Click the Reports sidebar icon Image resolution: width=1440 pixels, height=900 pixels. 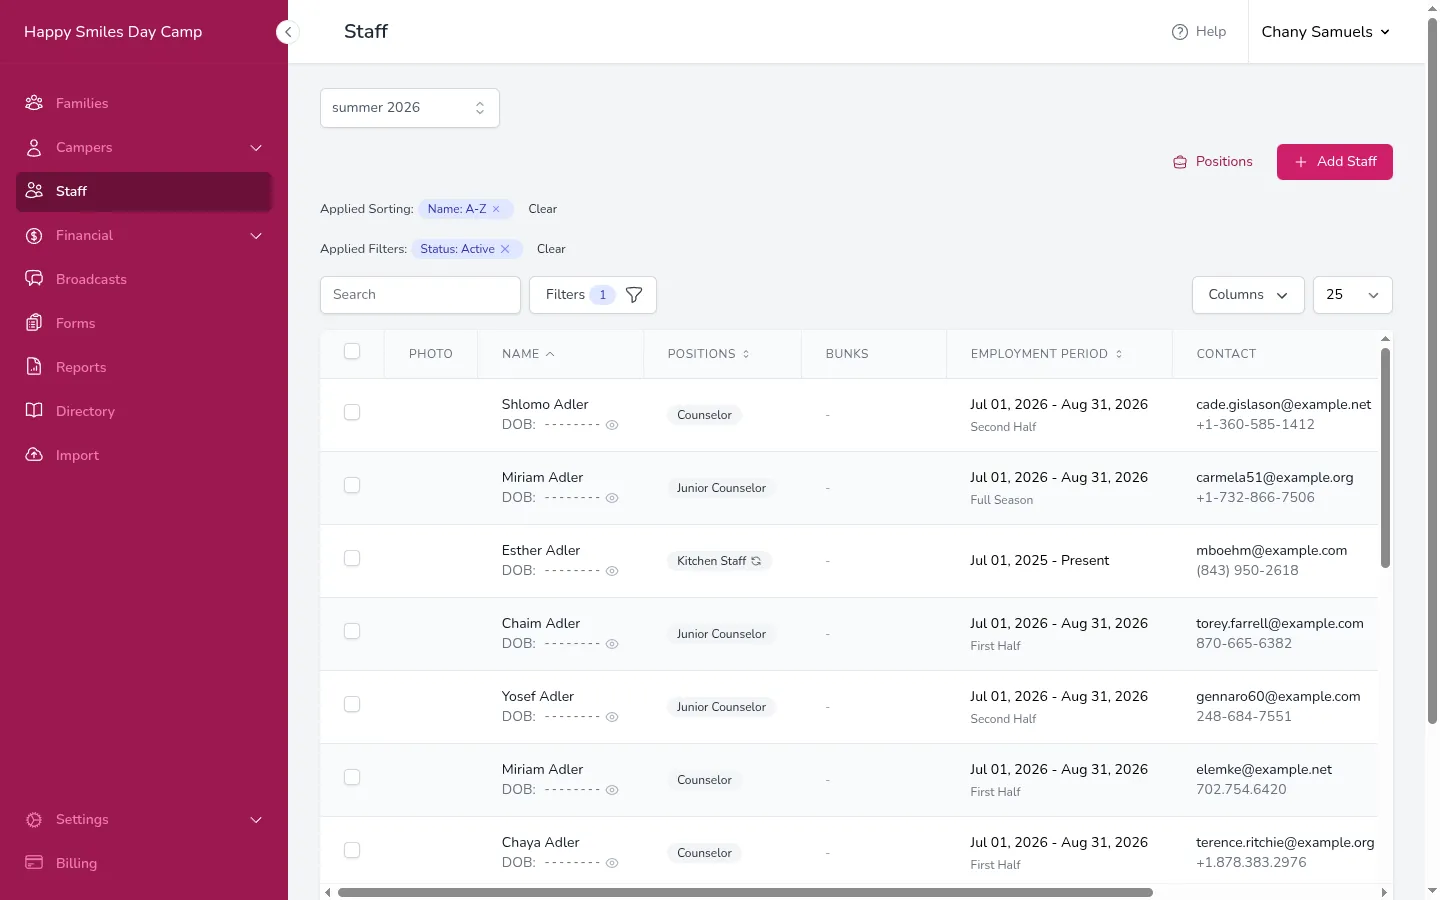34,367
